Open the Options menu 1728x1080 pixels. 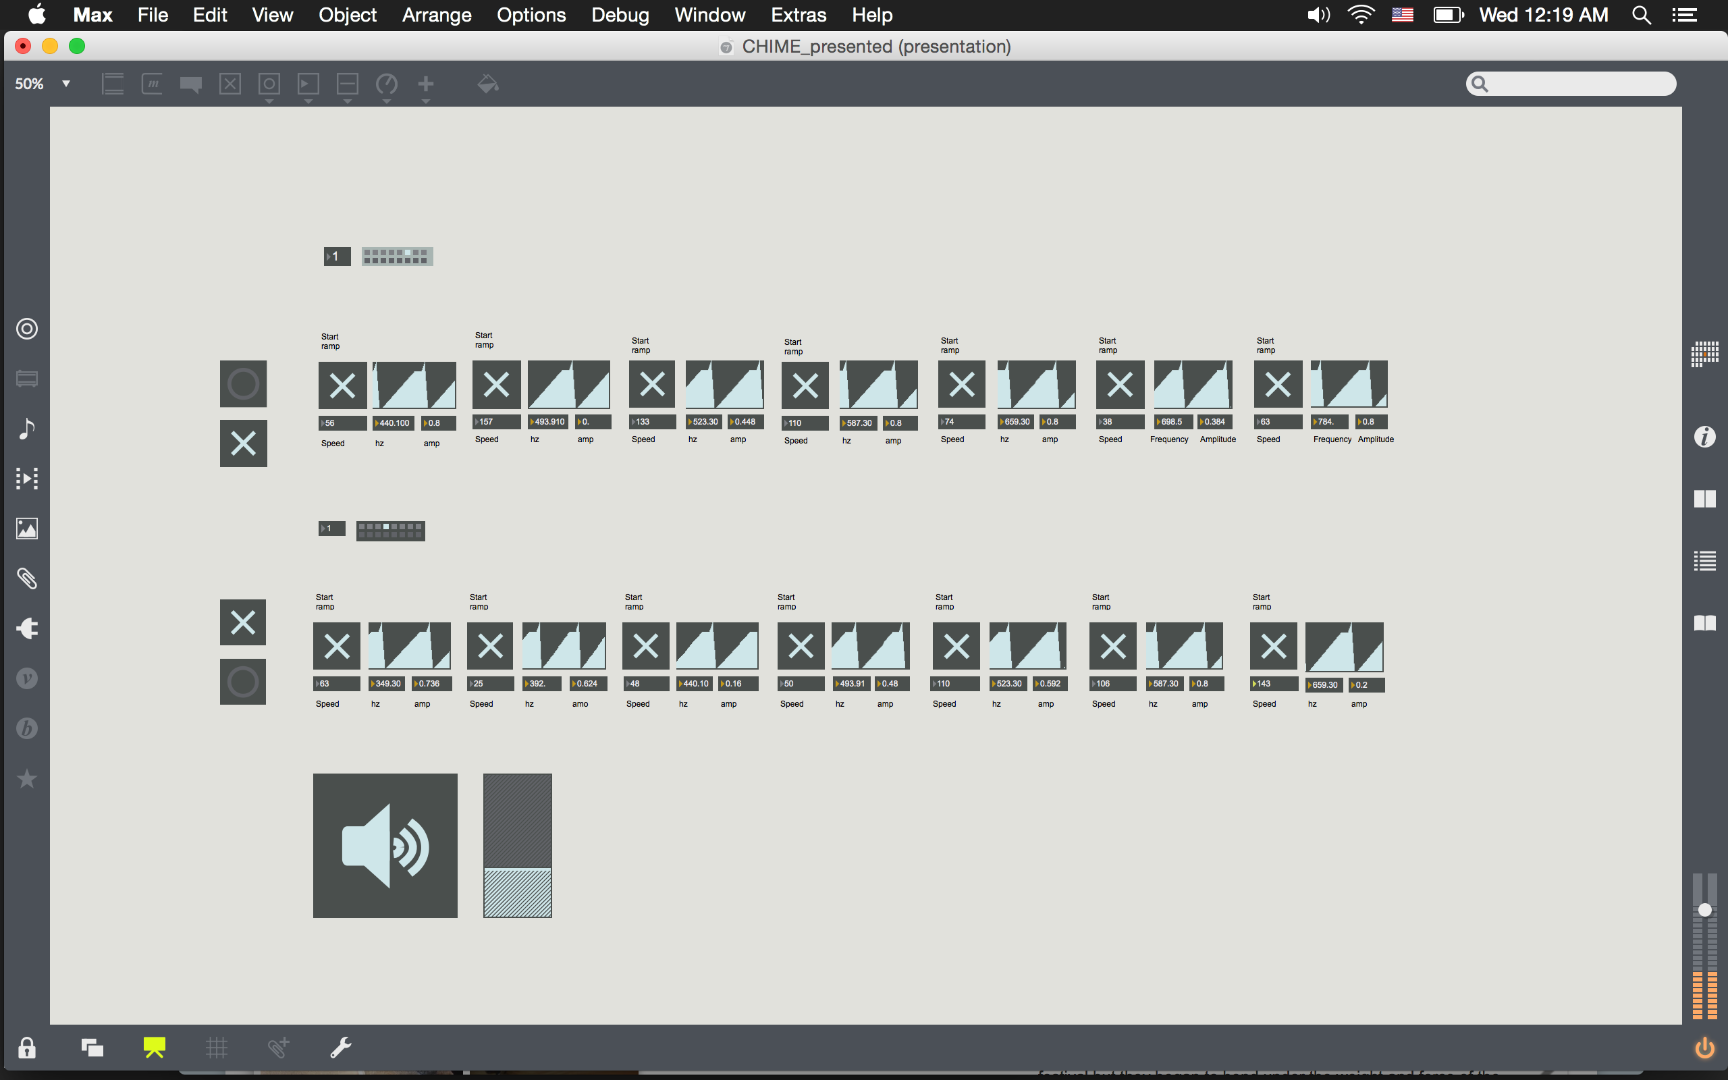[x=531, y=15]
